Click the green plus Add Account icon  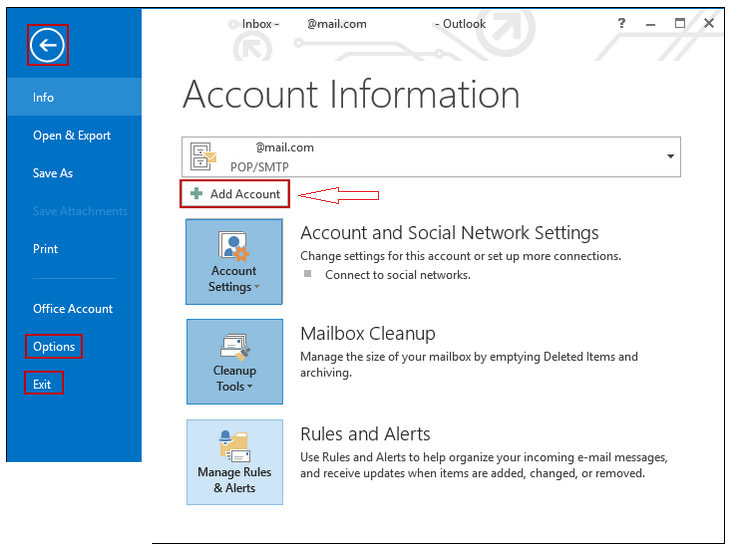pyautogui.click(x=196, y=194)
